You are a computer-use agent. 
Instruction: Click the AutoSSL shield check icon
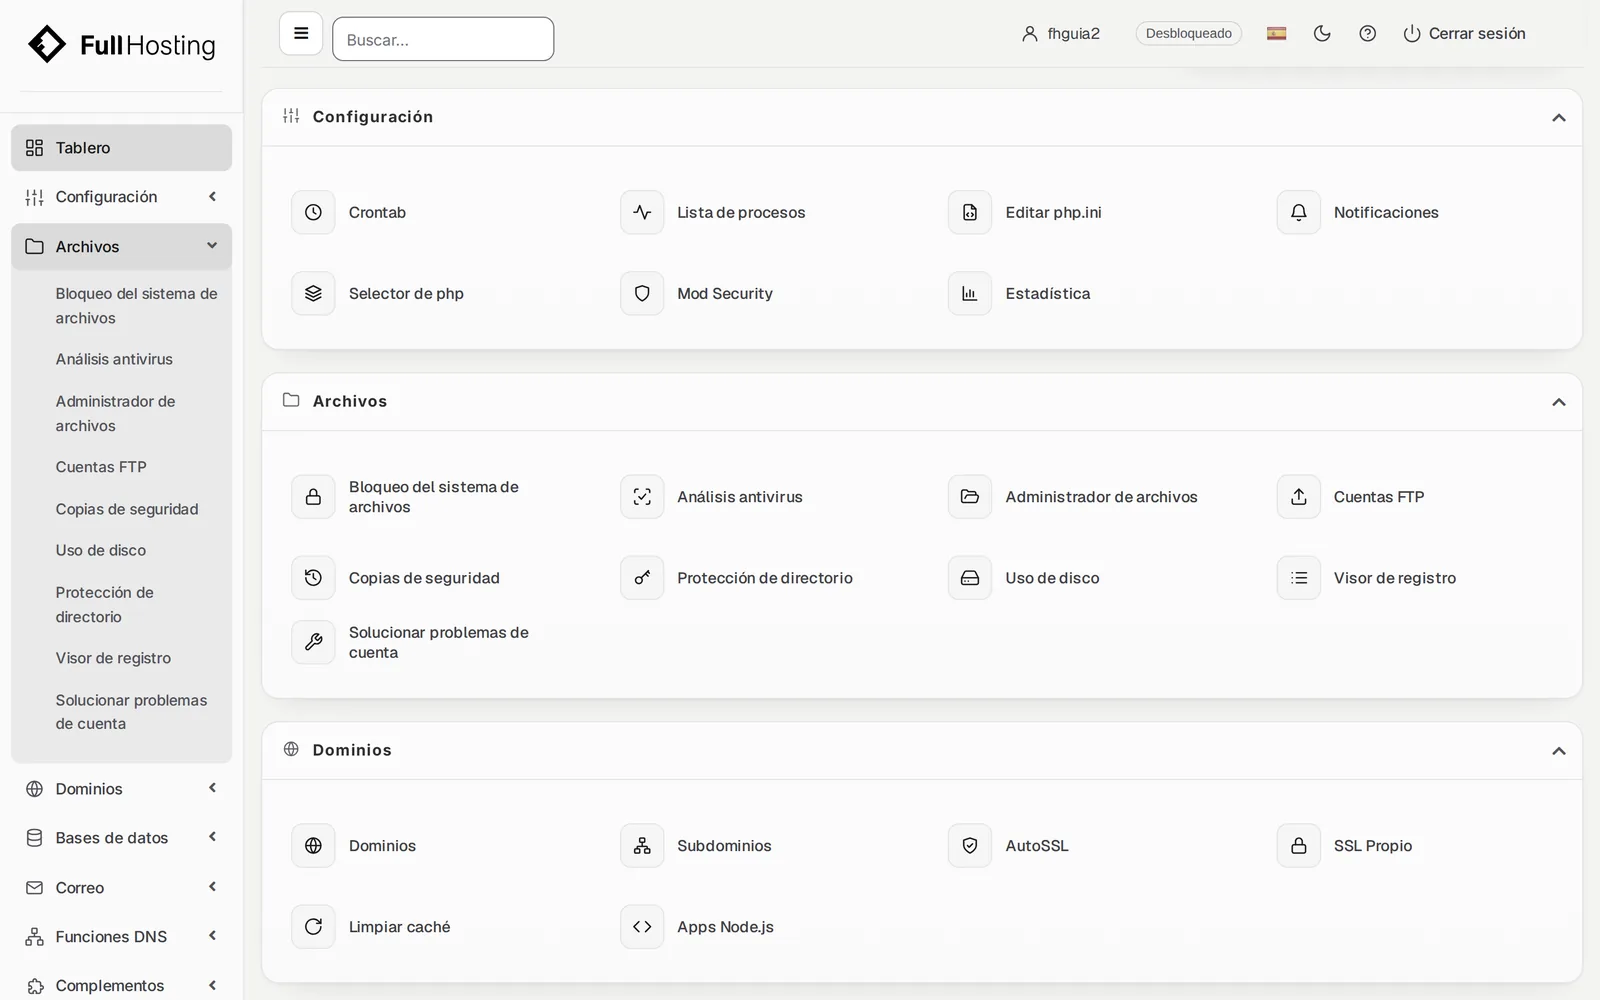[x=970, y=846]
